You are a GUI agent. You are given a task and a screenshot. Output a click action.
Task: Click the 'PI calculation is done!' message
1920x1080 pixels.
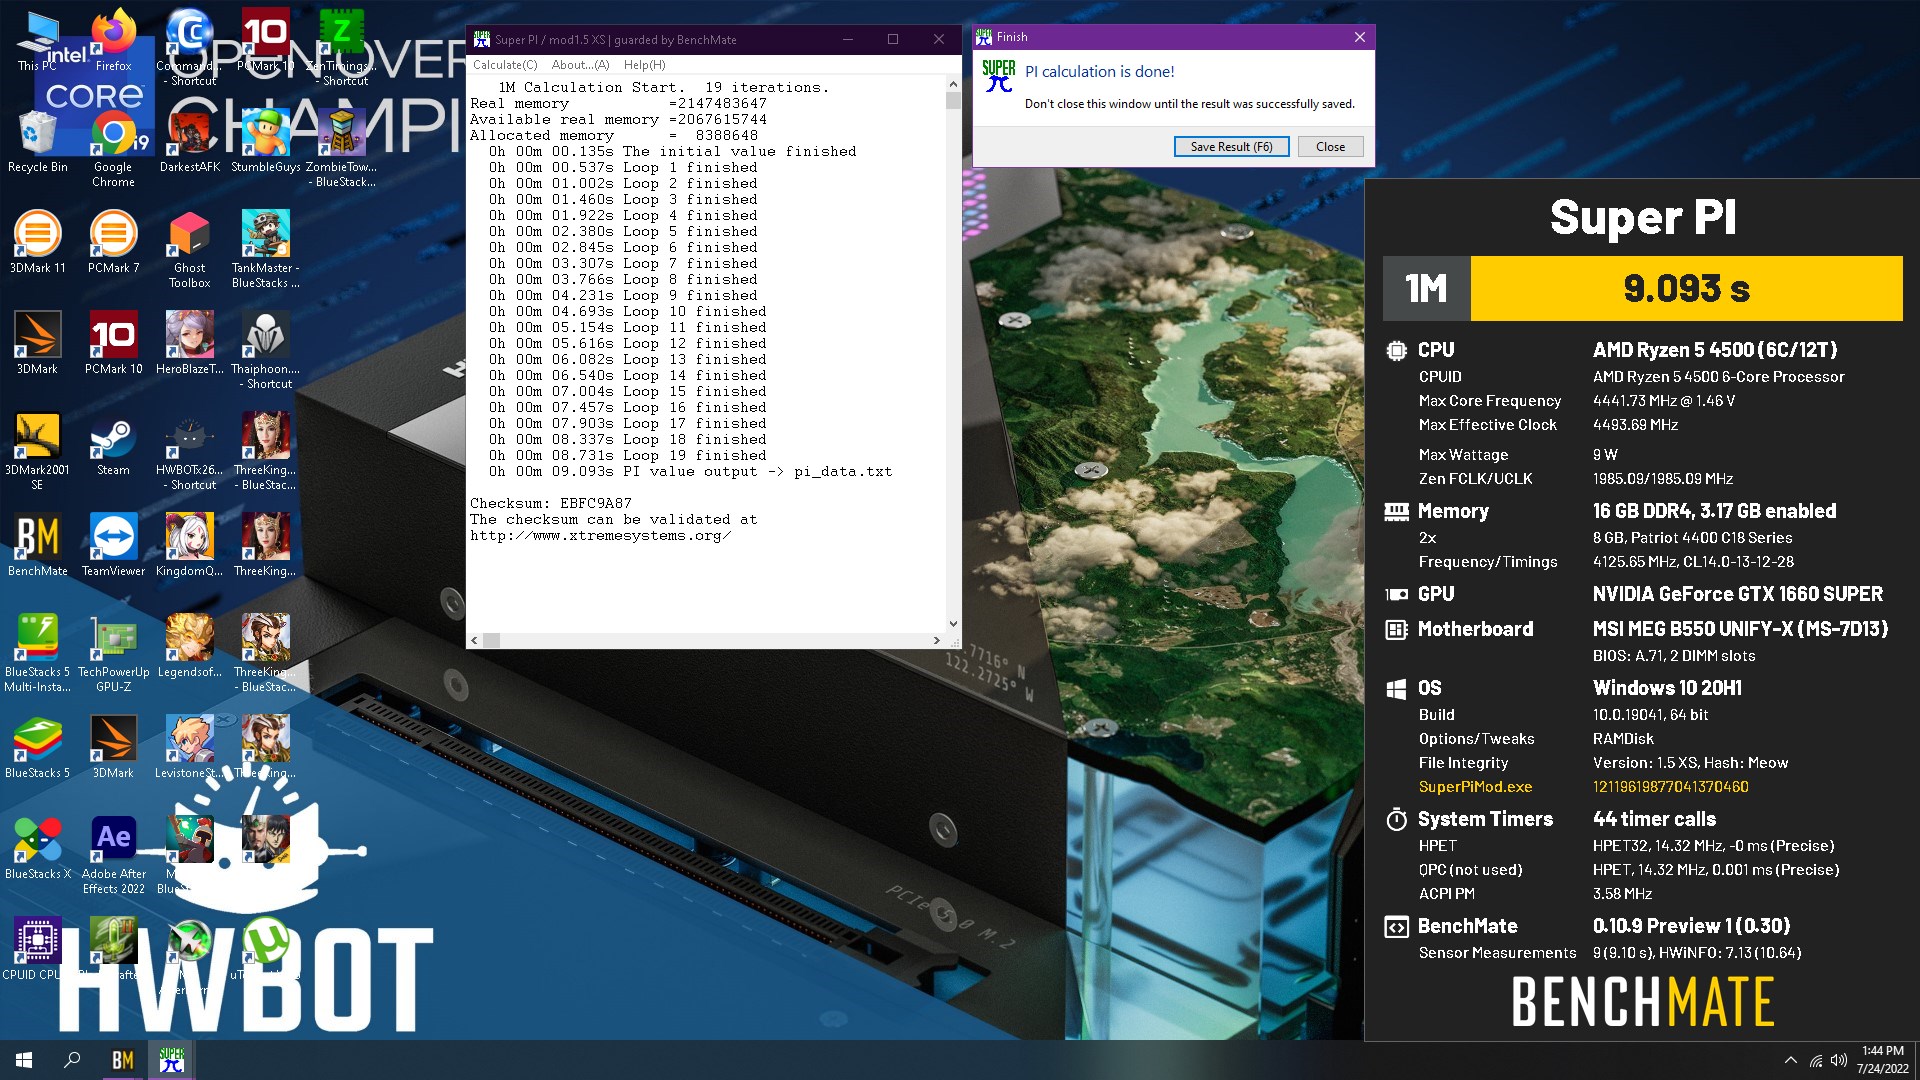pos(1100,72)
